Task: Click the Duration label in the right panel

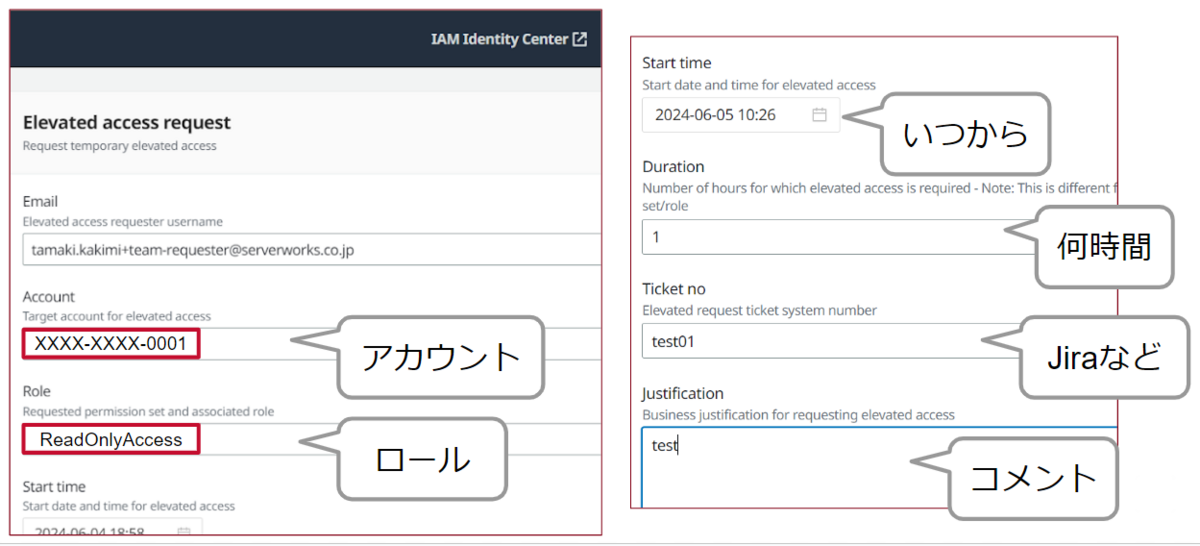Action: (x=673, y=166)
